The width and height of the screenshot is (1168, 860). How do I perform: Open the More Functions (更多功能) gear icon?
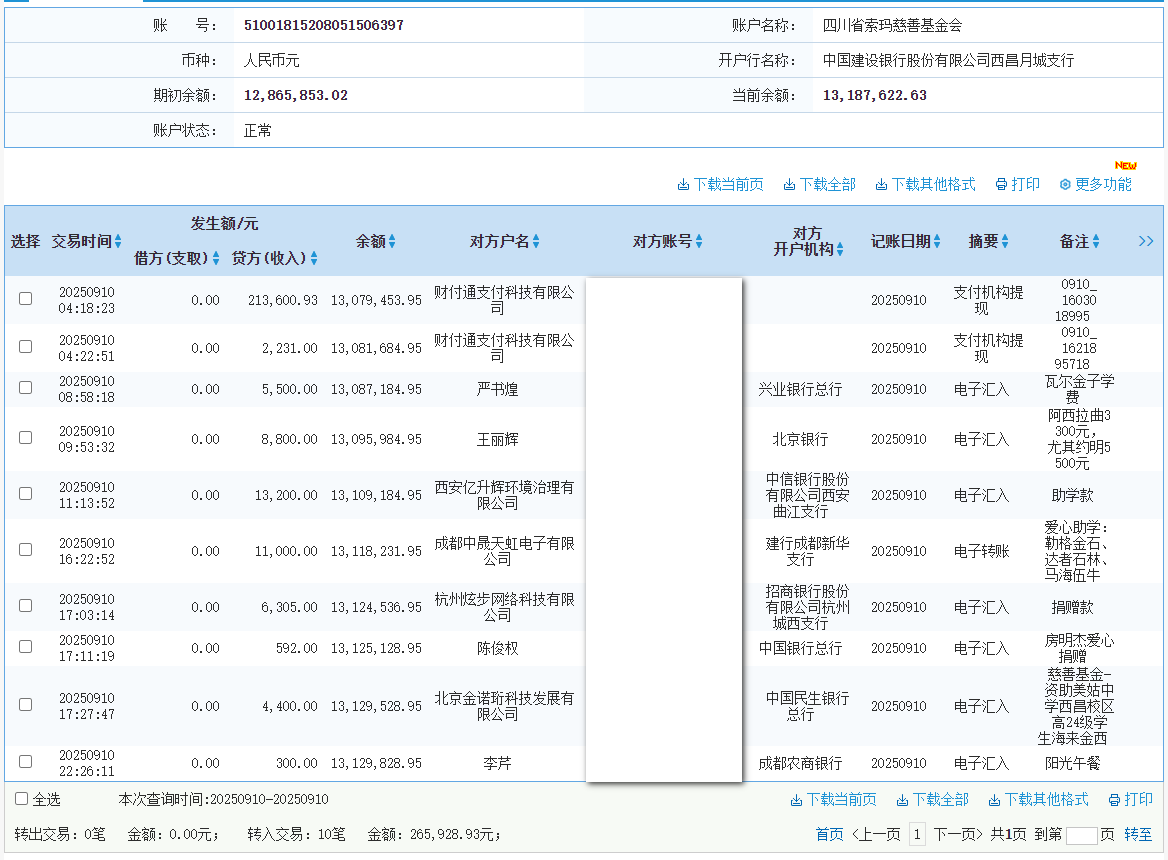coord(1065,185)
